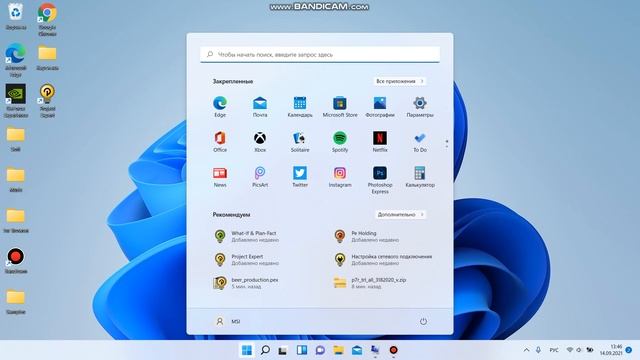Open notification count badge
Image resolution: width=640 pixels, height=360 pixels.
coord(629,350)
